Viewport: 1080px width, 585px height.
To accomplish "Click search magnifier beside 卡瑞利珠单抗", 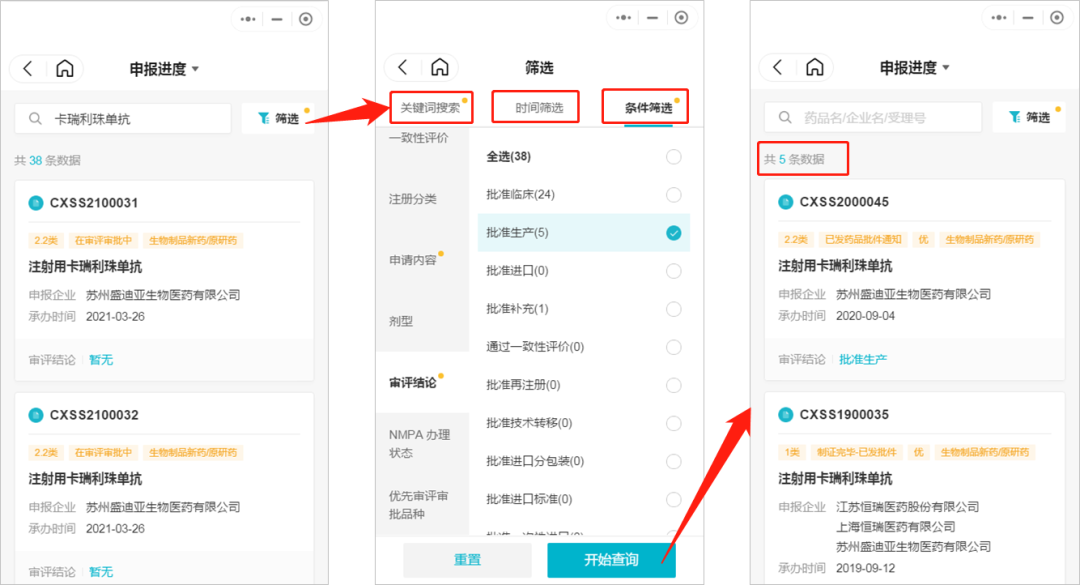I will (35, 119).
